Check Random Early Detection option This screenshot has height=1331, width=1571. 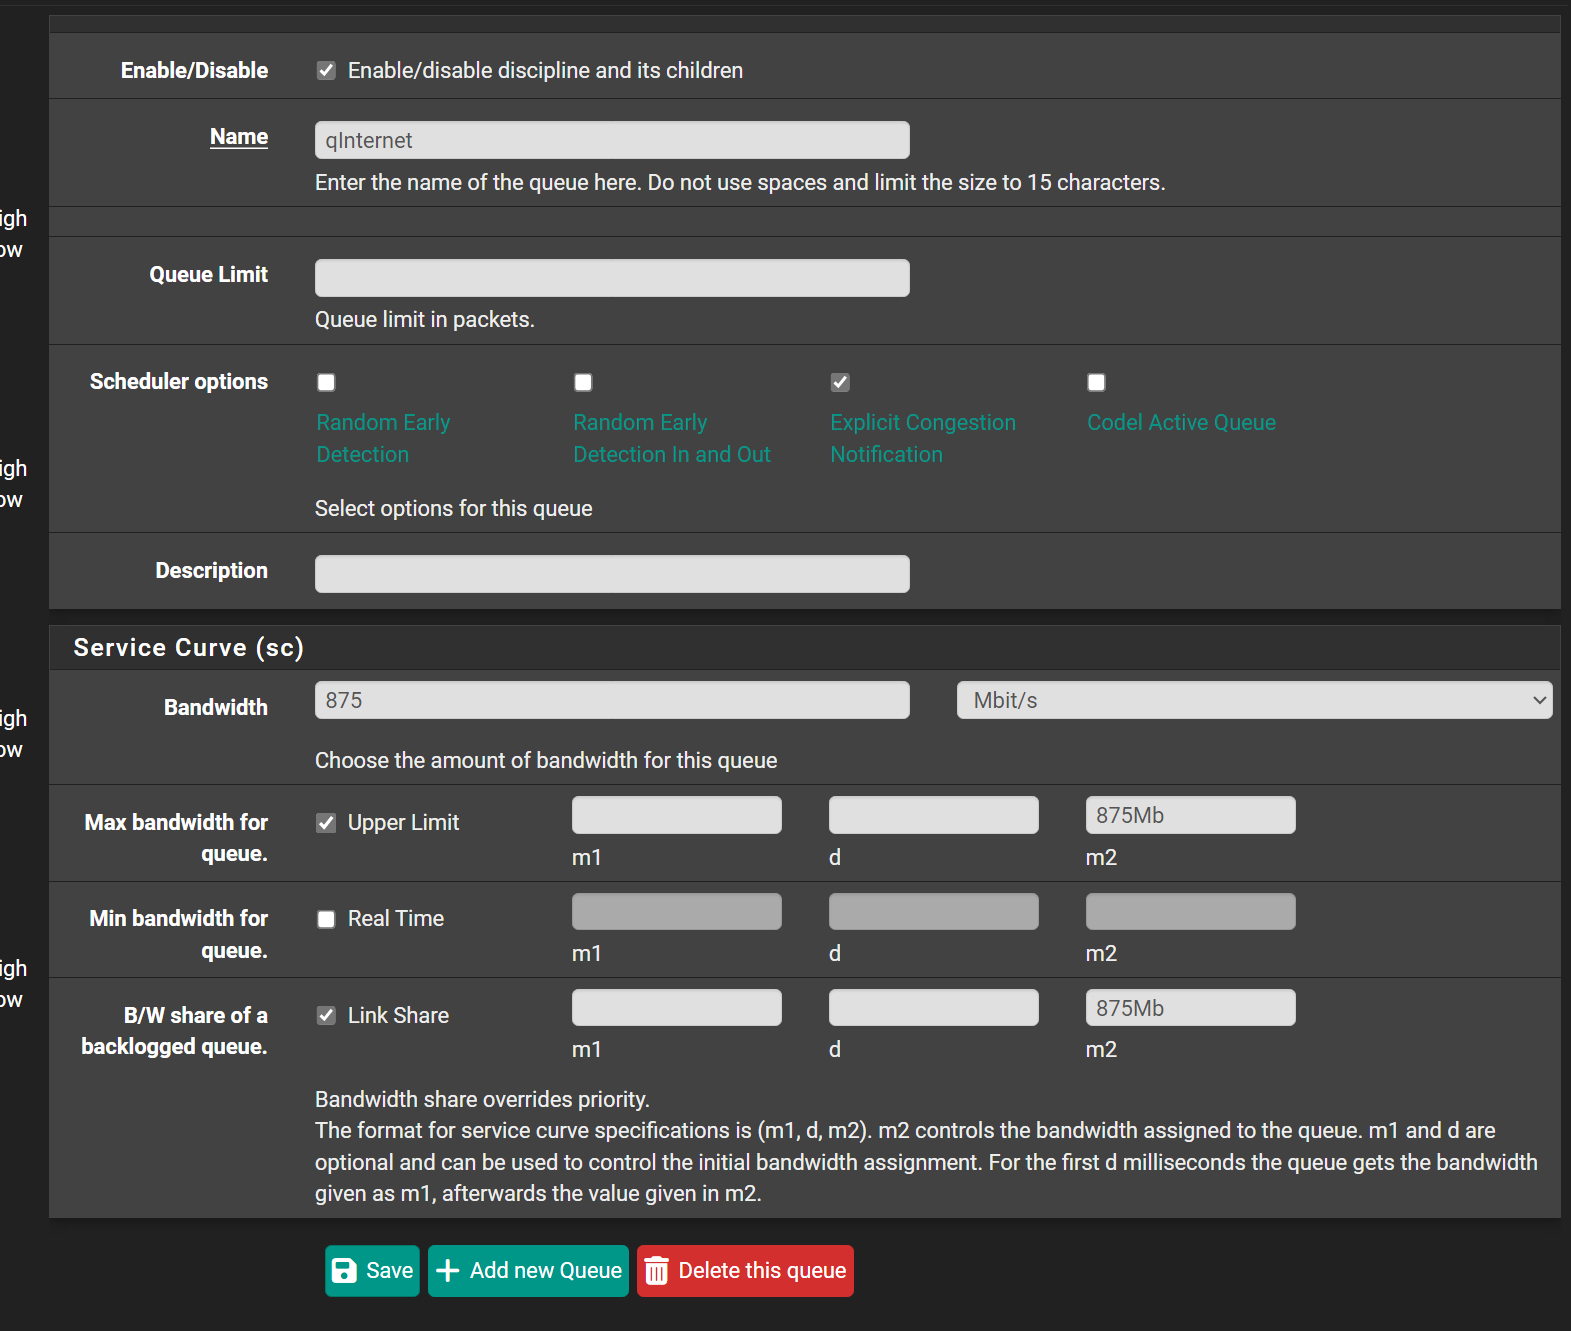point(326,382)
